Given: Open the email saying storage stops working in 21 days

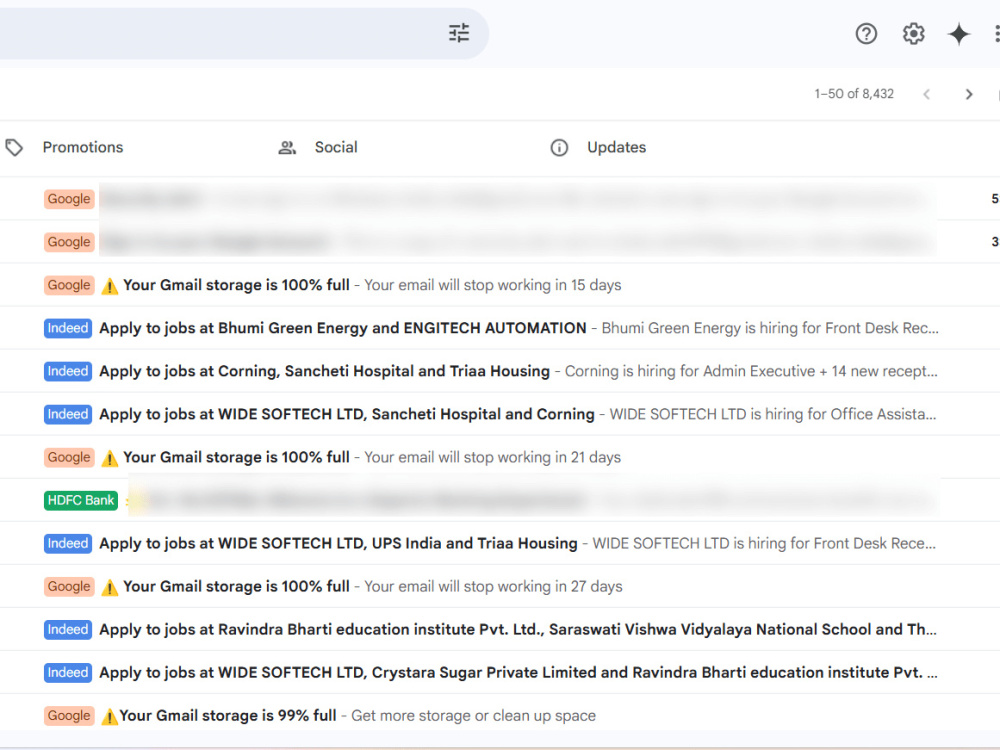Looking at the screenshot, I should [500, 457].
